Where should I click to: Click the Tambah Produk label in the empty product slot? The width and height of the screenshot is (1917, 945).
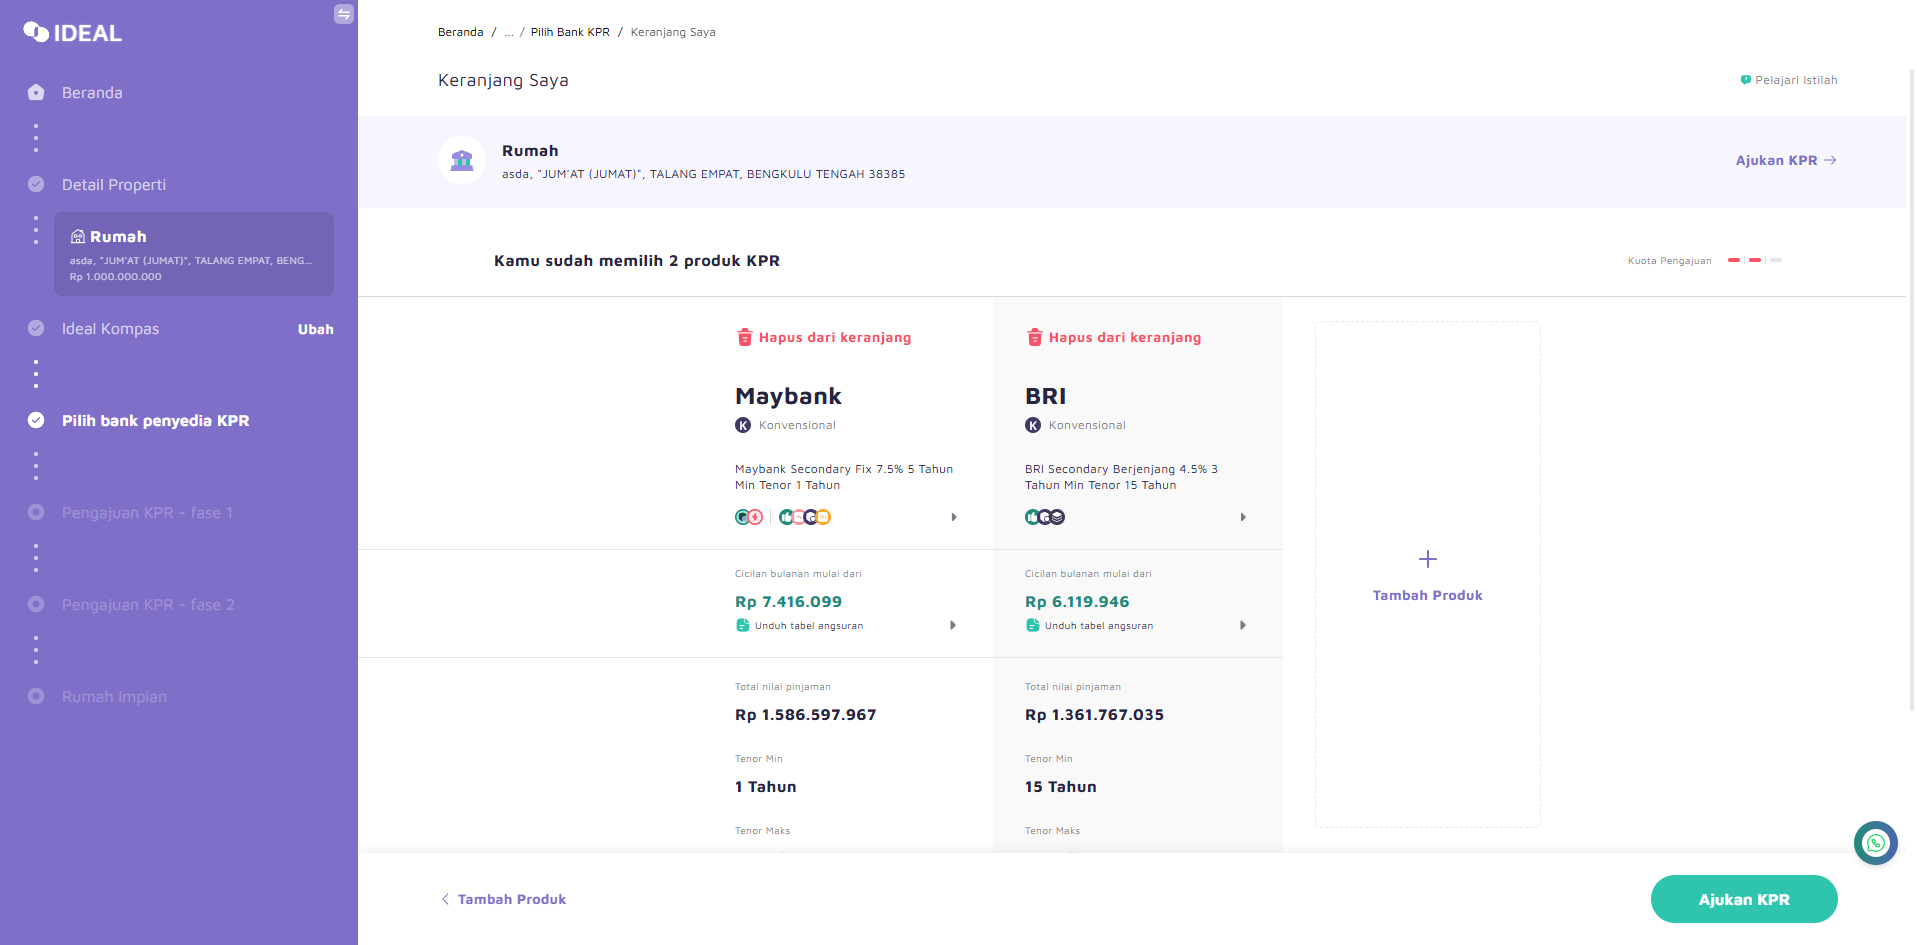point(1428,595)
